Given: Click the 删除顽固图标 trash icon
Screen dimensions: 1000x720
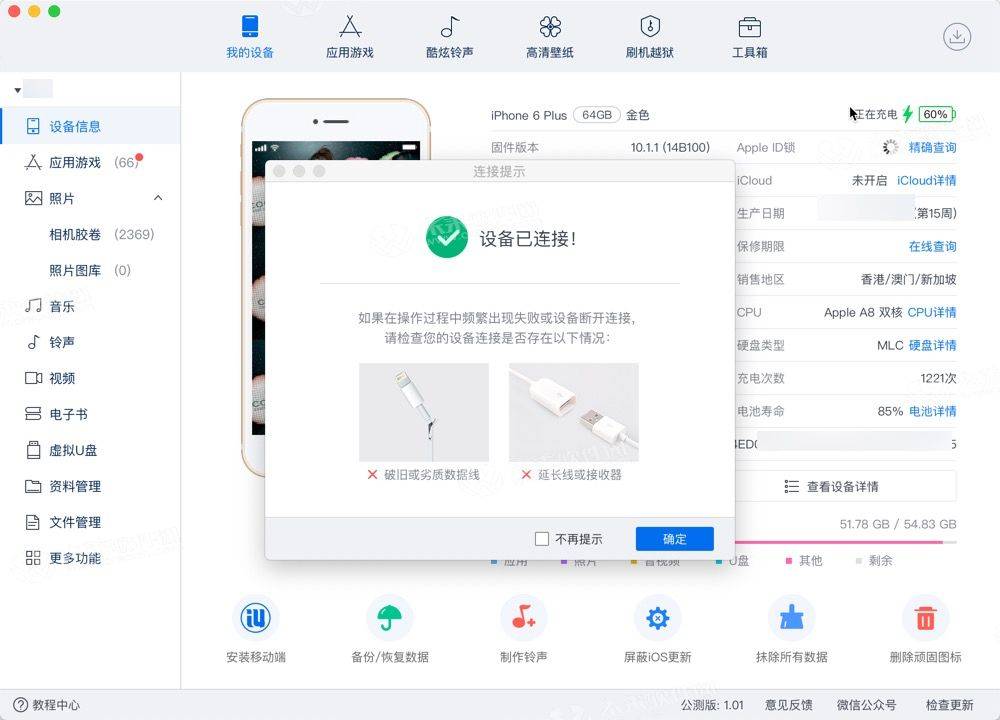Looking at the screenshot, I should point(925,617).
